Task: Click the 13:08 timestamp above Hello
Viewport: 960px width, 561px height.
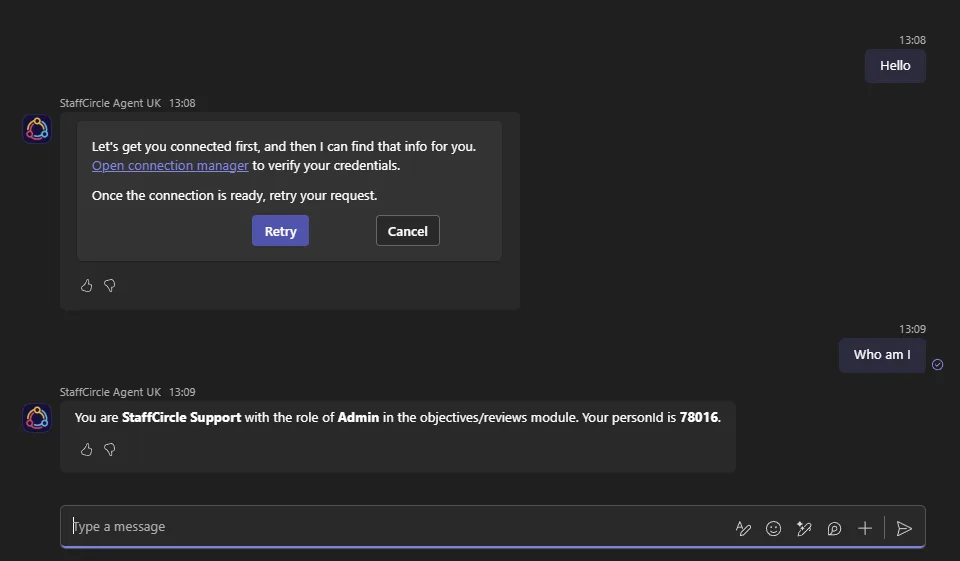Action: coord(912,40)
